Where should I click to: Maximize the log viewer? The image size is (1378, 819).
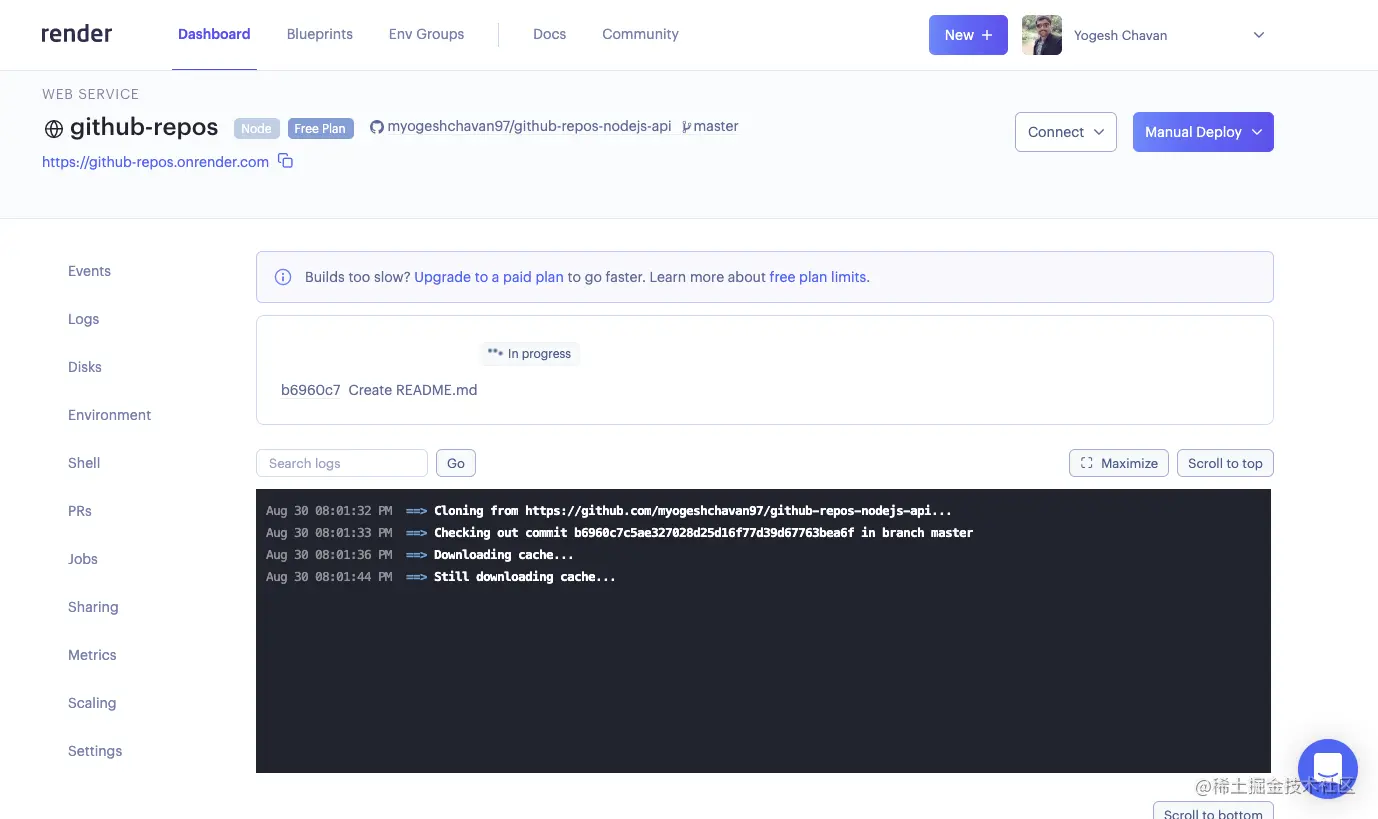(1117, 463)
